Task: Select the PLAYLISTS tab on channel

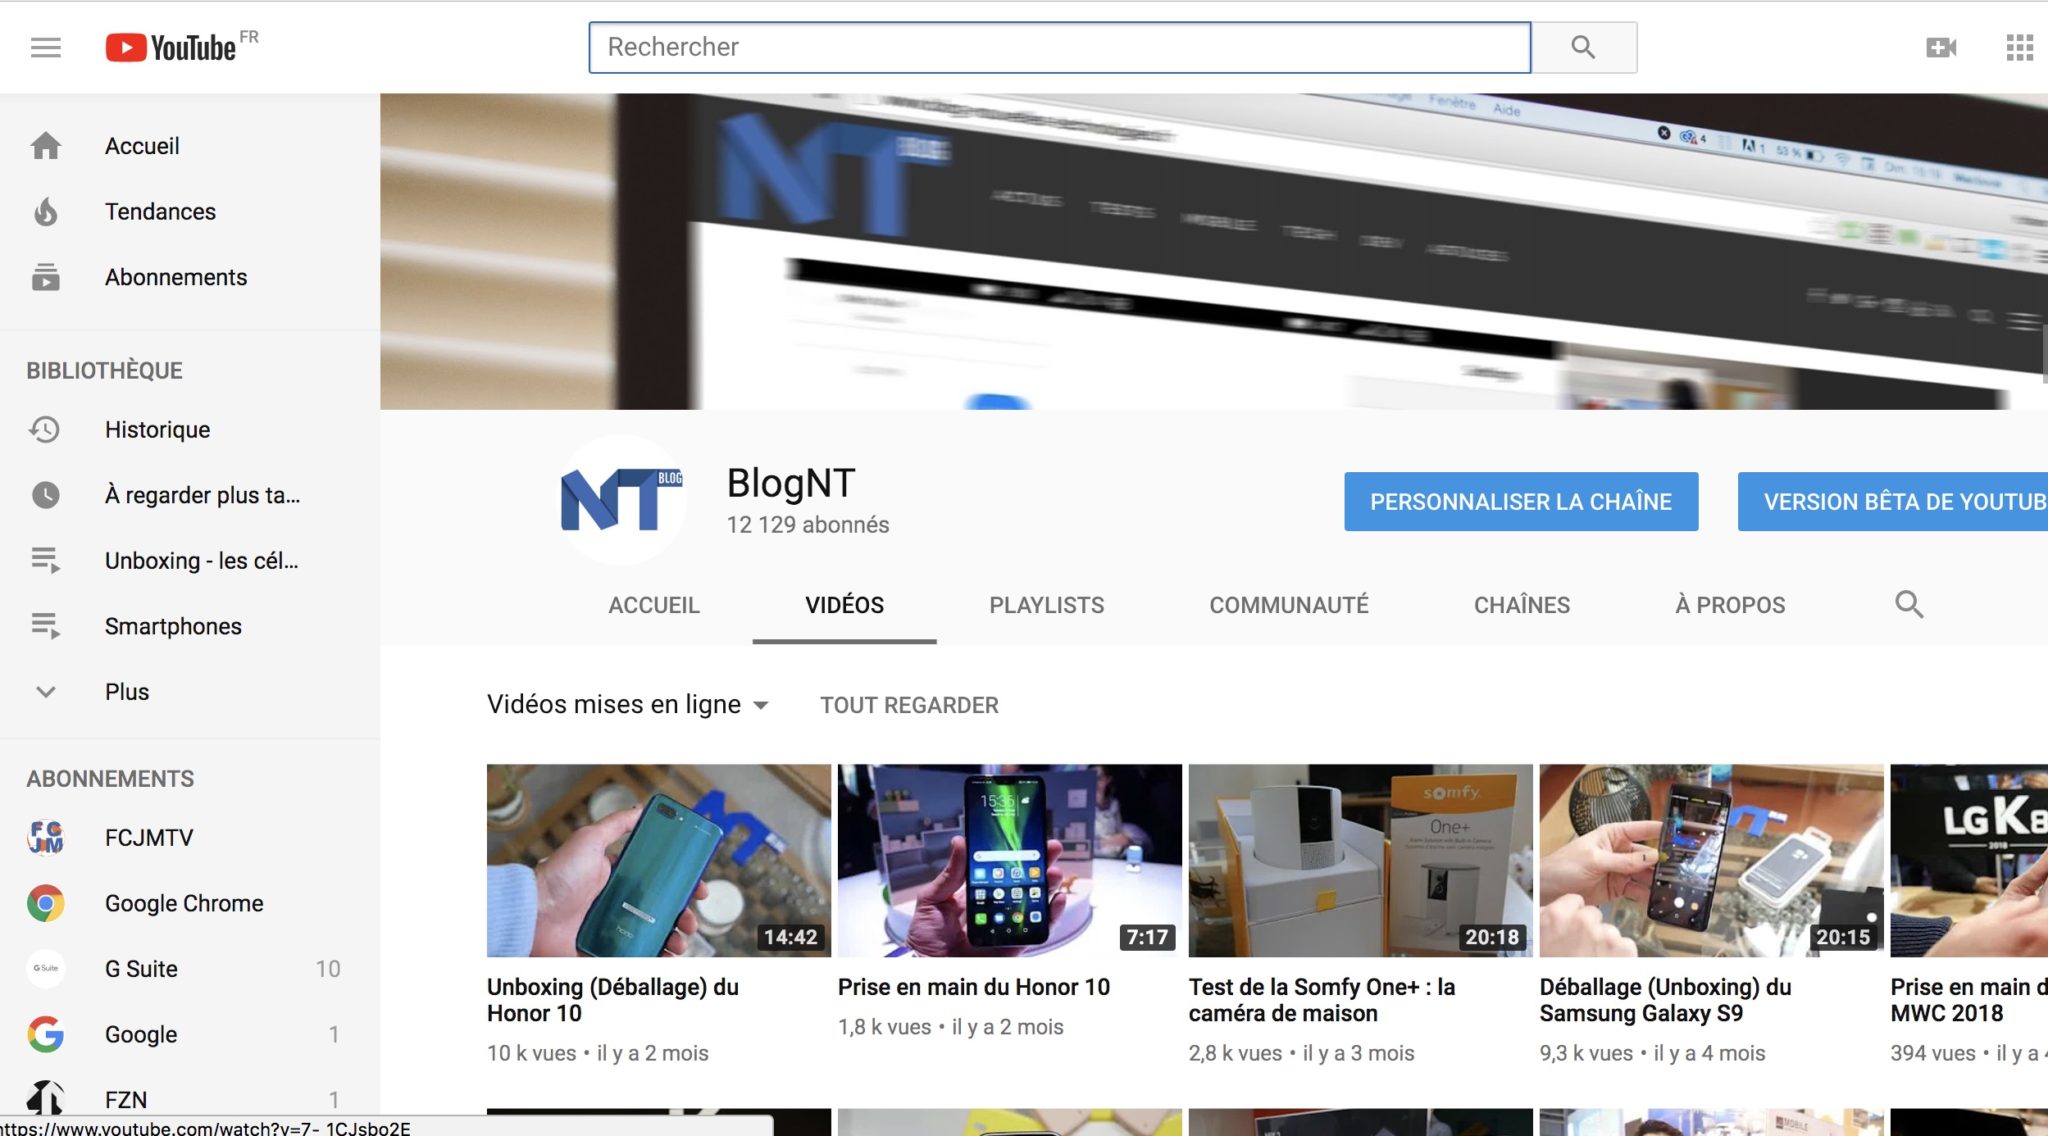Action: 1046,603
